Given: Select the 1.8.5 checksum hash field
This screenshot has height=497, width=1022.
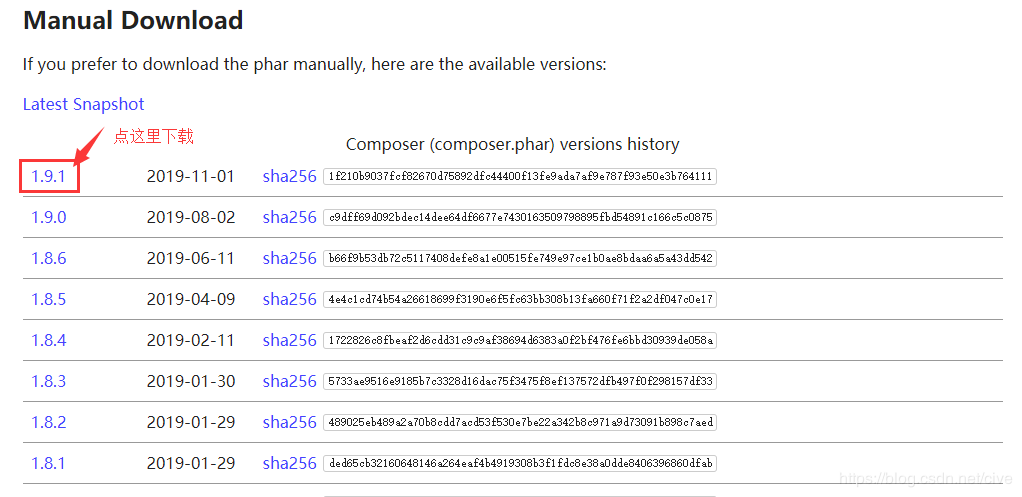Looking at the screenshot, I should tap(519, 300).
